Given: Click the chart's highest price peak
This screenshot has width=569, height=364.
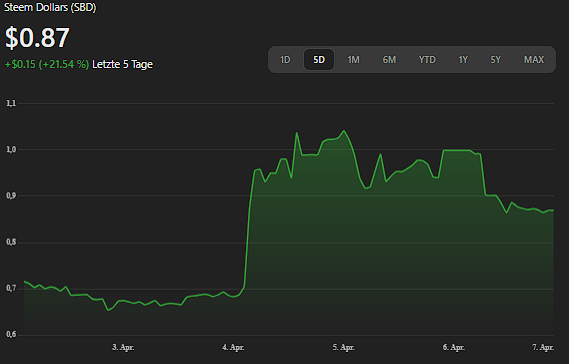Looking at the screenshot, I should (344, 131).
